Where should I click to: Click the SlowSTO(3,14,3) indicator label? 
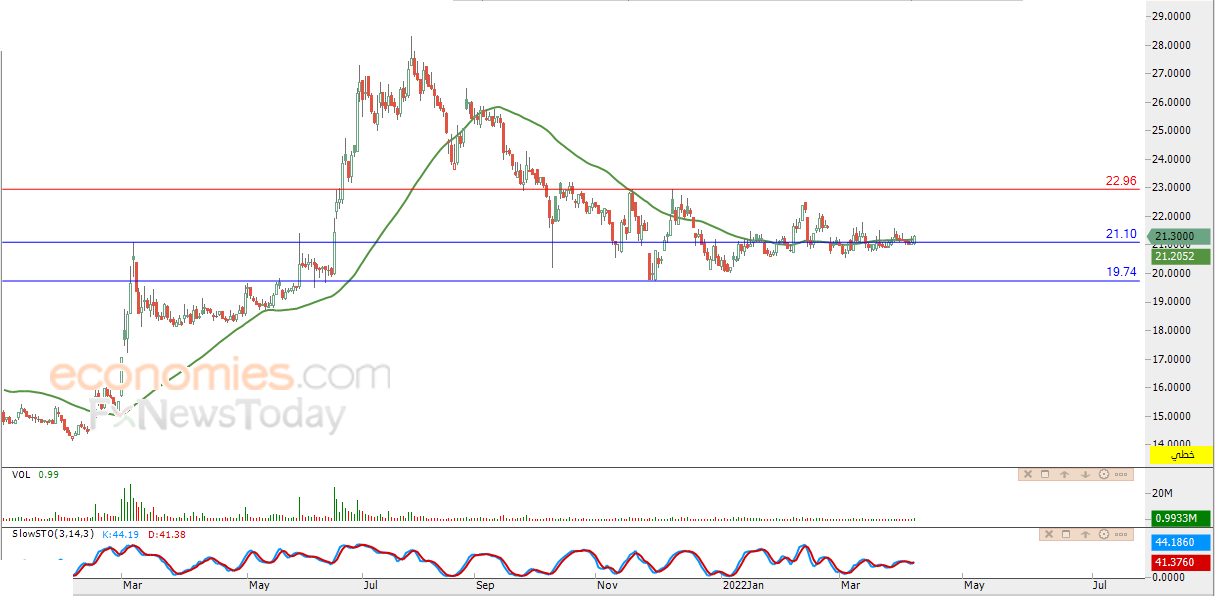tap(53, 534)
